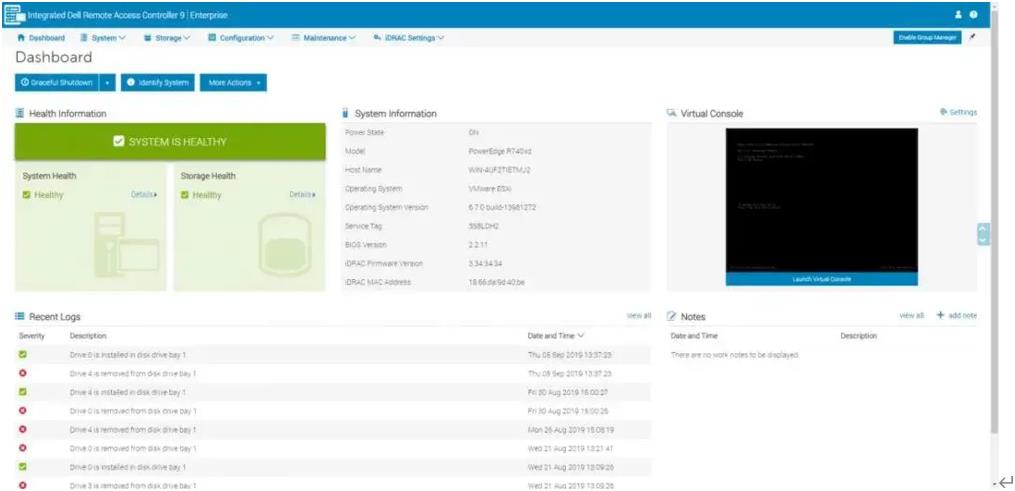Click the Severity column header
The width and height of the screenshot is (1015, 491).
point(32,336)
